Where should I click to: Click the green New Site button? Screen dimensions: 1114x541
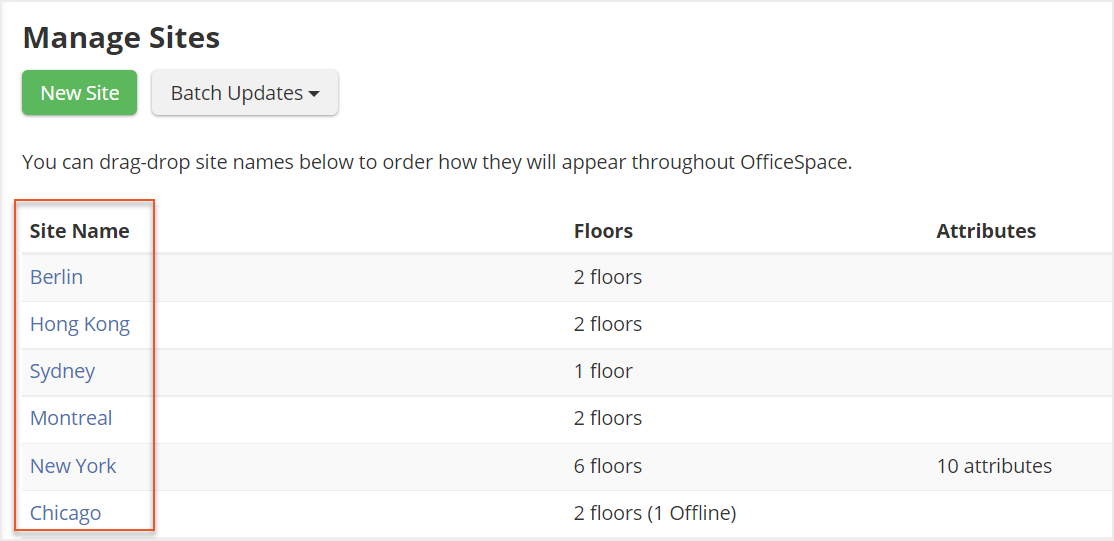[80, 93]
